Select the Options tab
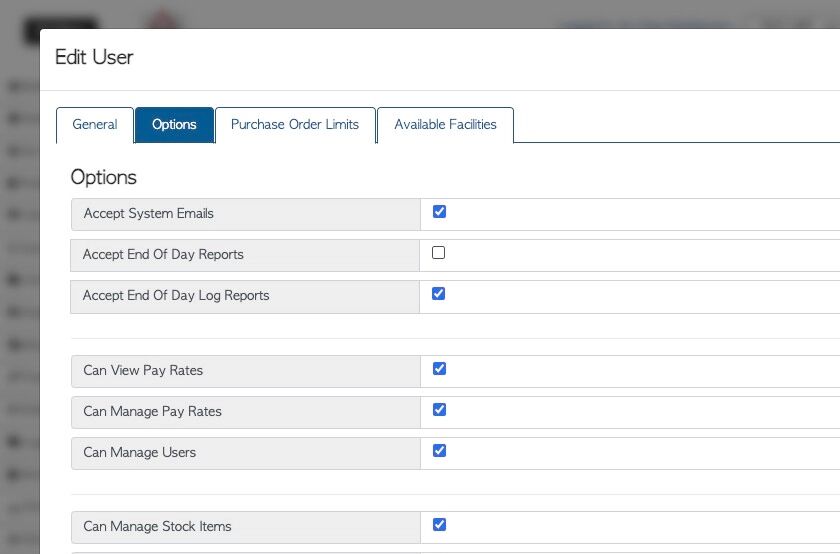Viewport: 840px width, 554px height. point(174,125)
